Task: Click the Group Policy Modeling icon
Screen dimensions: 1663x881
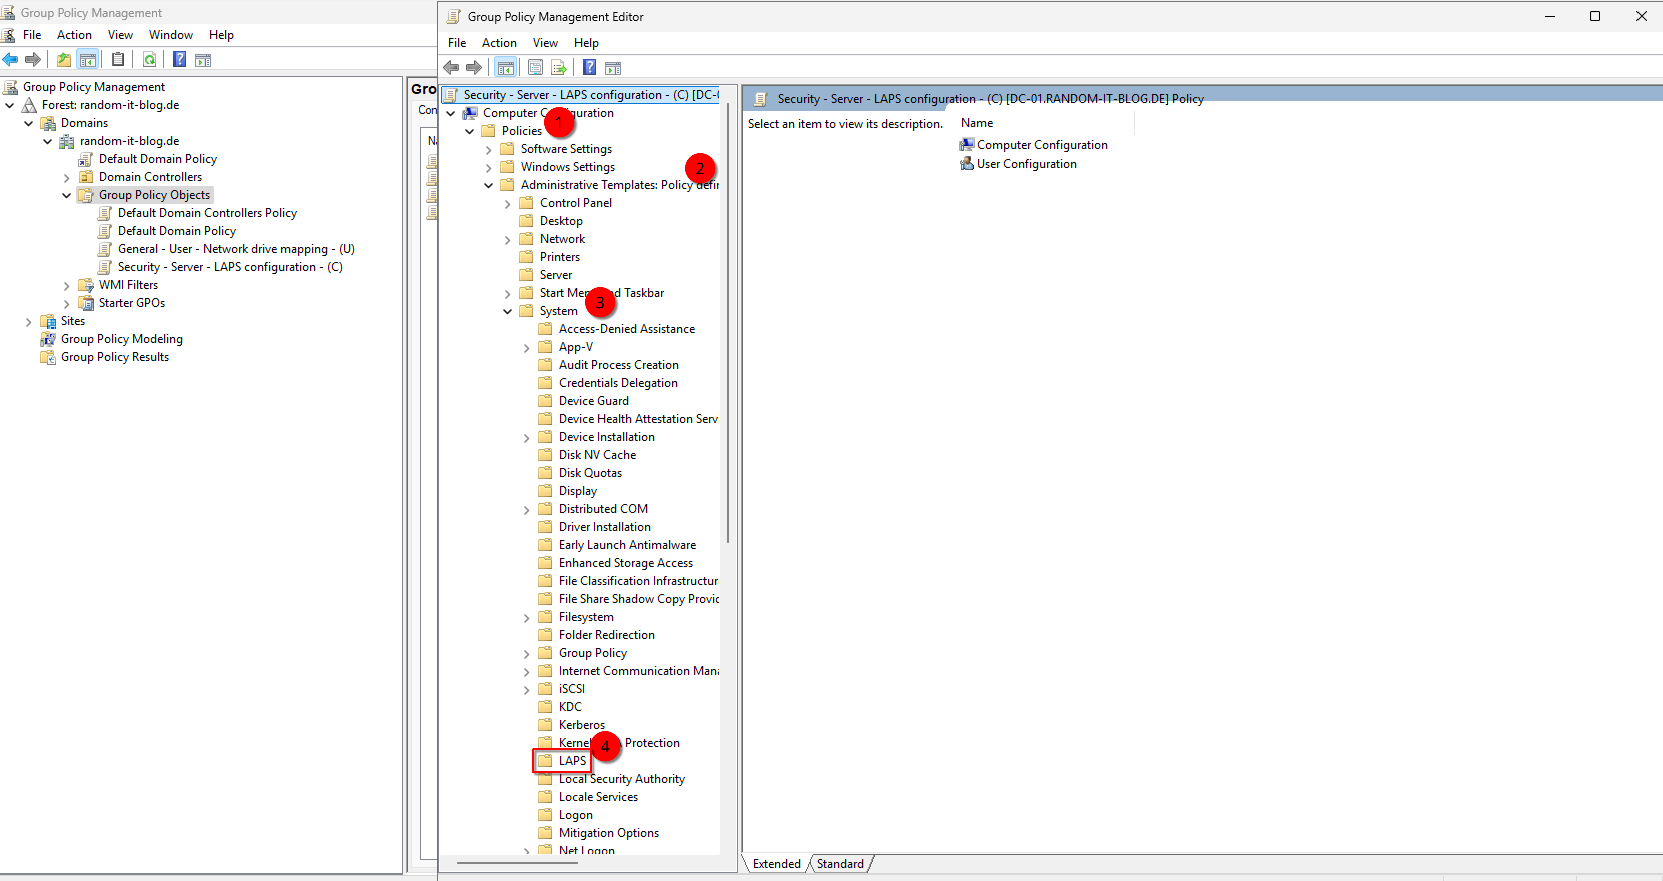Action: (x=48, y=339)
